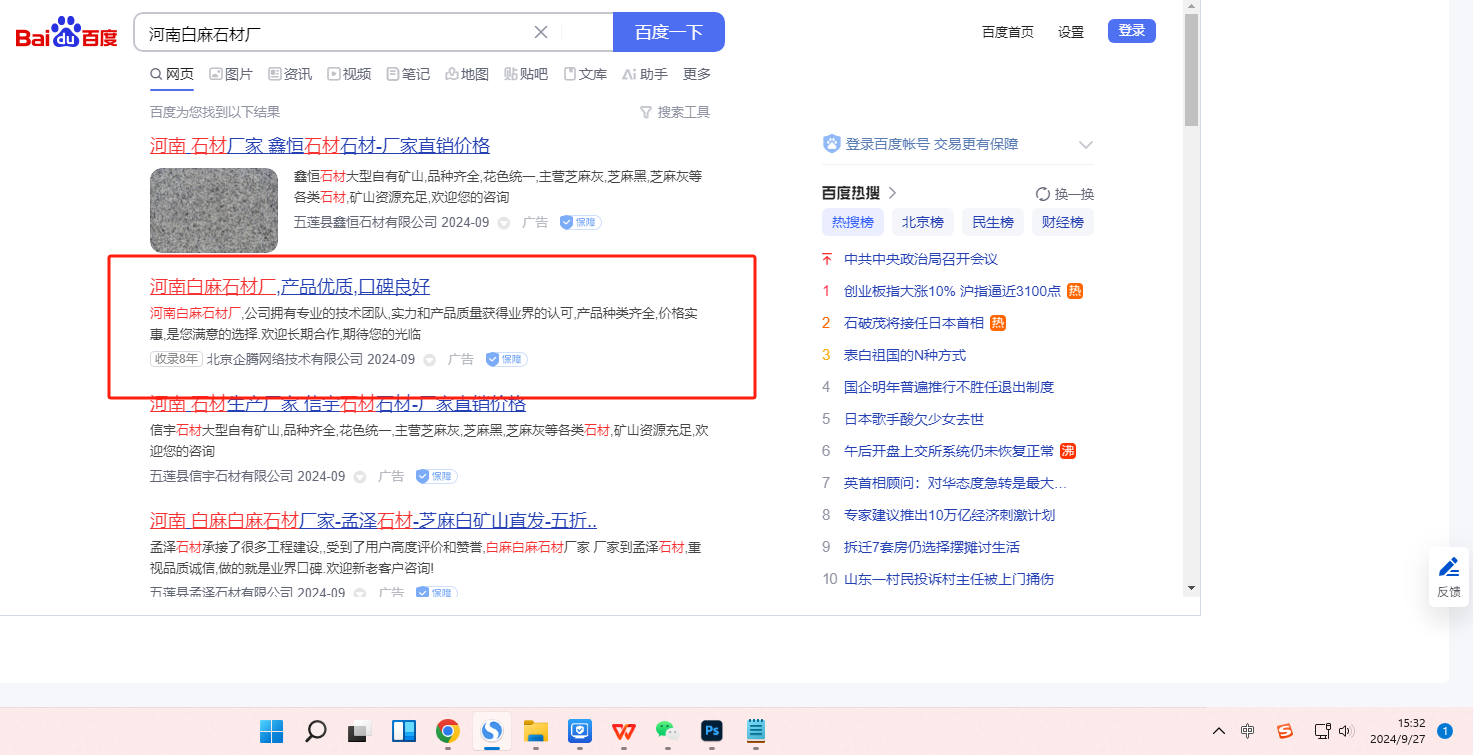Expand the 更多 search categories
Viewport: 1473px width, 755px height.
[x=696, y=74]
